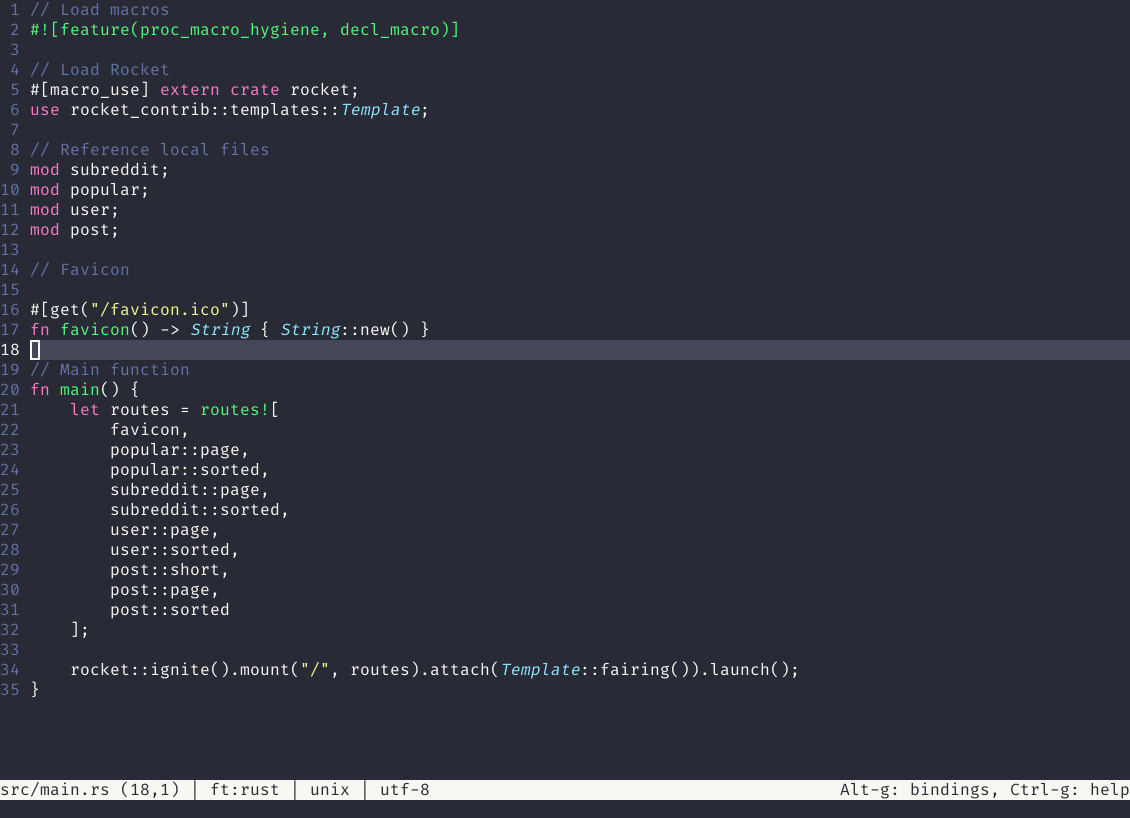Click the final closing brace on line 35

point(35,690)
